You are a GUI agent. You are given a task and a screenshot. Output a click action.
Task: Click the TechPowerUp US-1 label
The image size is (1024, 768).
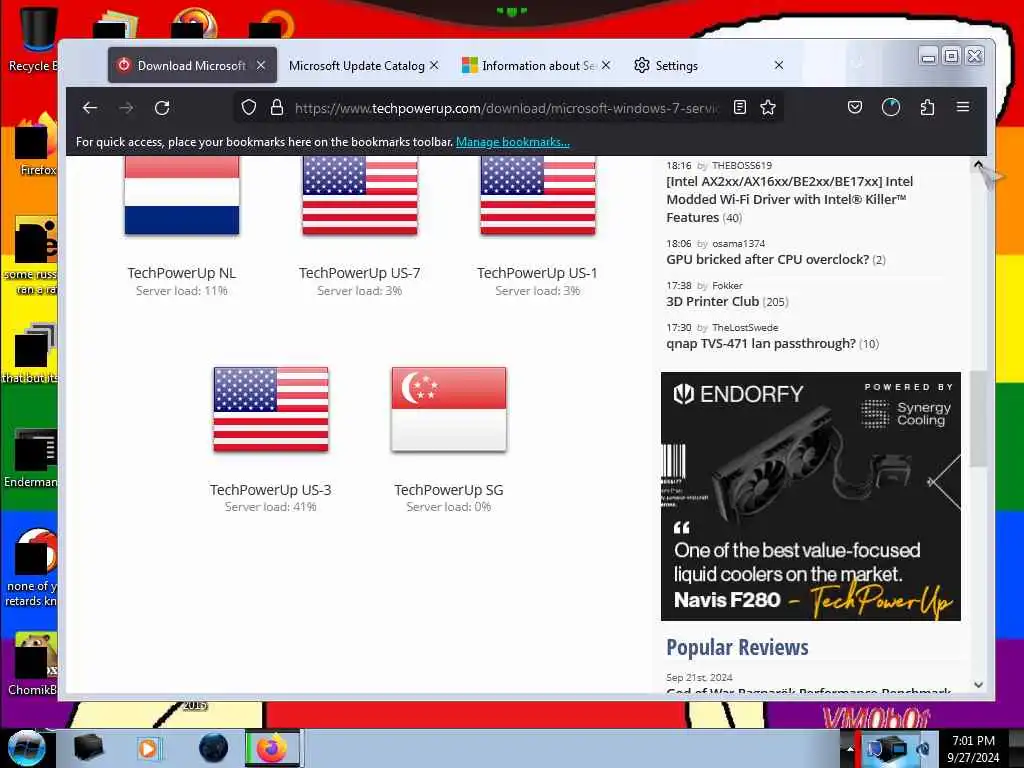(x=537, y=273)
